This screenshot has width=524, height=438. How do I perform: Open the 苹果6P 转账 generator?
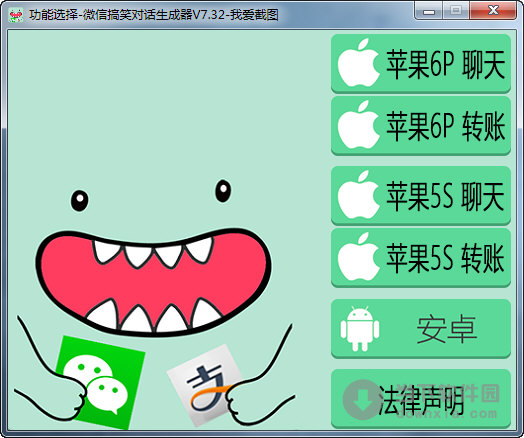tap(421, 126)
